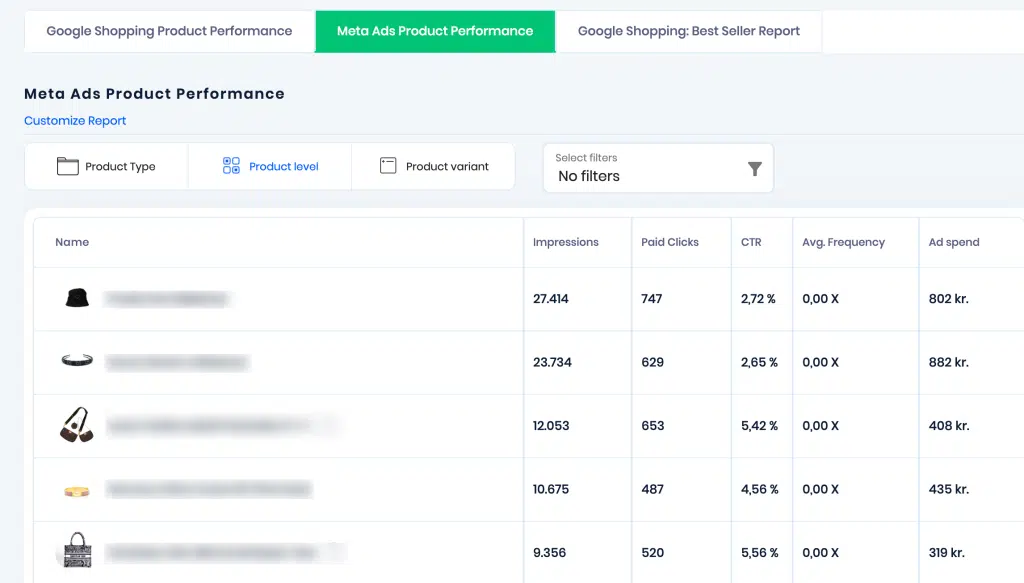
Task: Sort by the Avg. Frequency column header
Action: point(844,242)
